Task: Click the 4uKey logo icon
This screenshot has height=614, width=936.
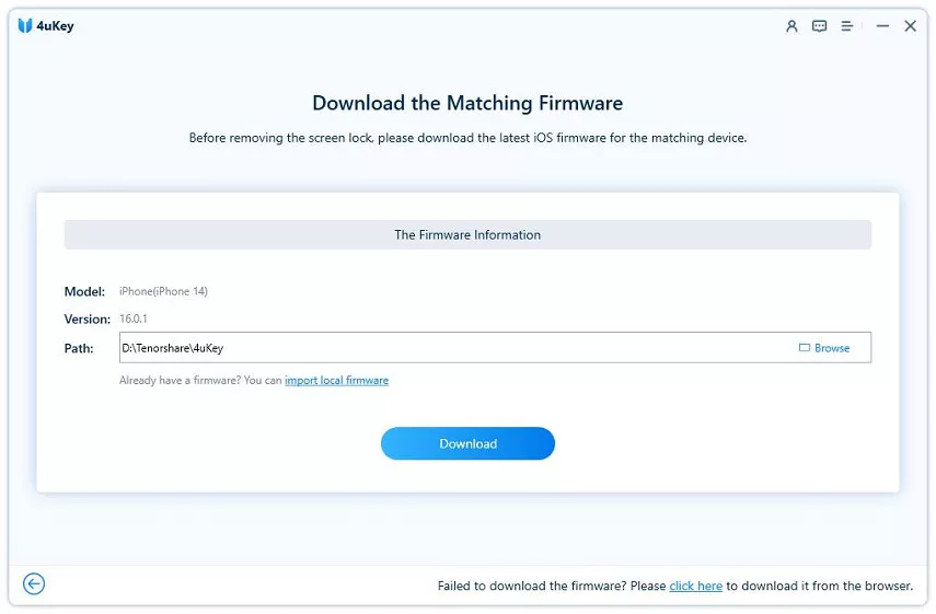Action: (x=25, y=26)
